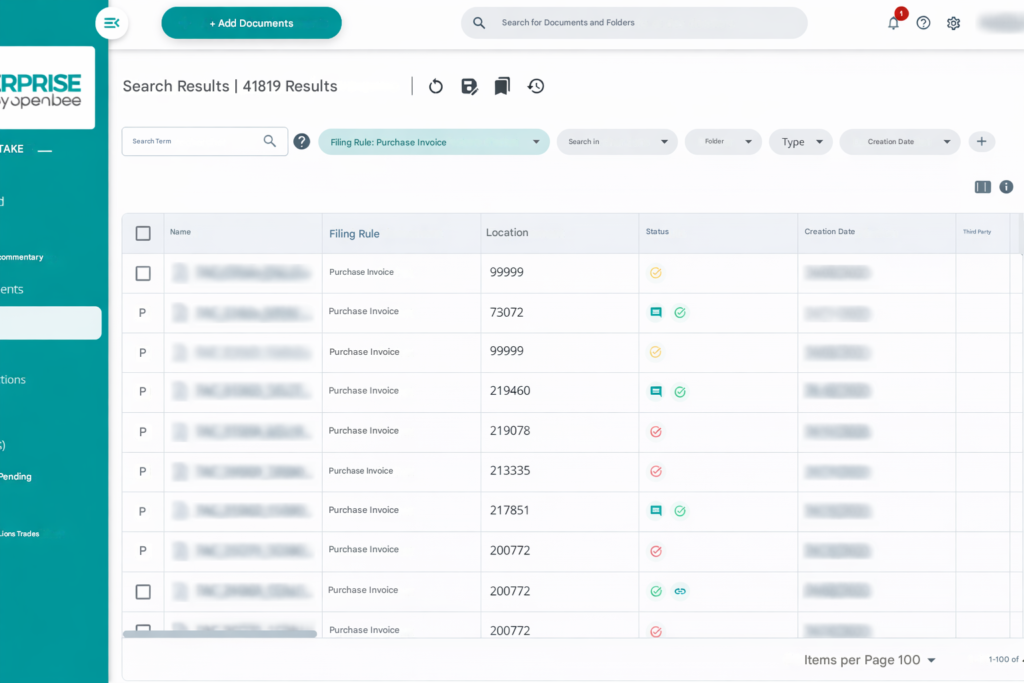Image resolution: width=1024 pixels, height=683 pixels.
Task: Open the settings gear icon
Action: pyautogui.click(x=953, y=23)
